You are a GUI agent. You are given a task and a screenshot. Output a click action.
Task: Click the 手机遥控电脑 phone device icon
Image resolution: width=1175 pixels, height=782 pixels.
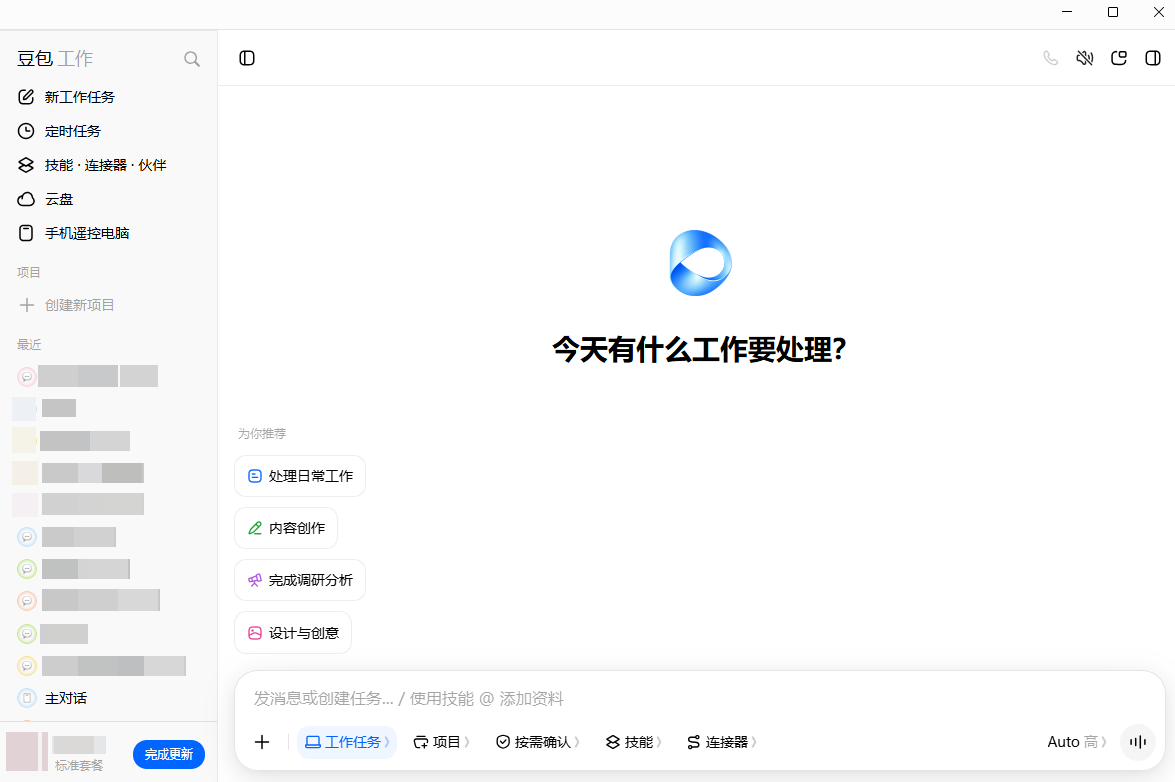pyautogui.click(x=26, y=233)
